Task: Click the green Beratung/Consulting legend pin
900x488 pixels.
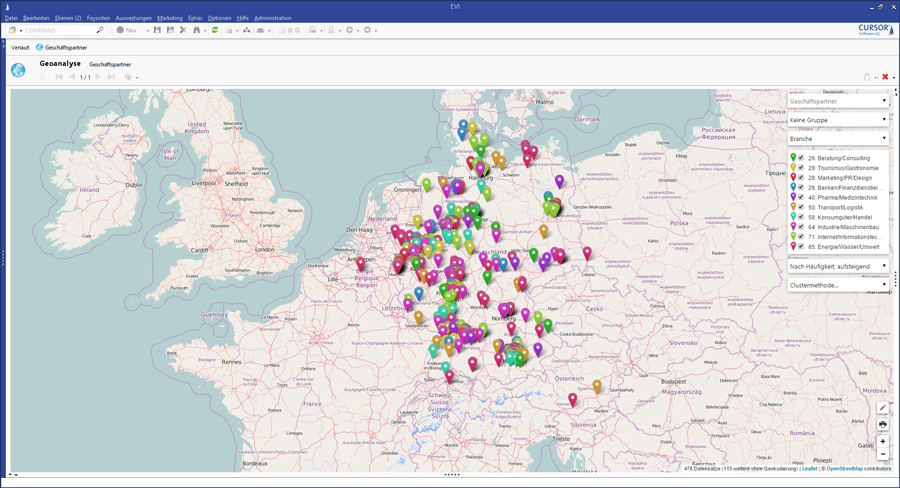Action: pos(792,158)
